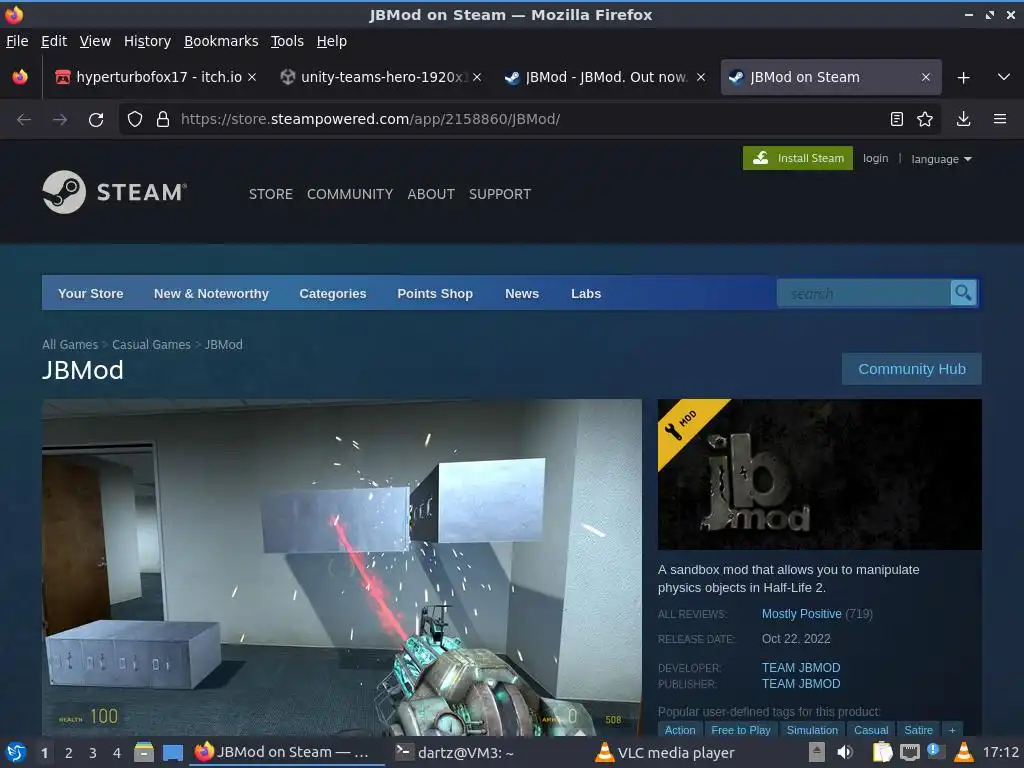Click the site security padlock icon

coord(163,119)
